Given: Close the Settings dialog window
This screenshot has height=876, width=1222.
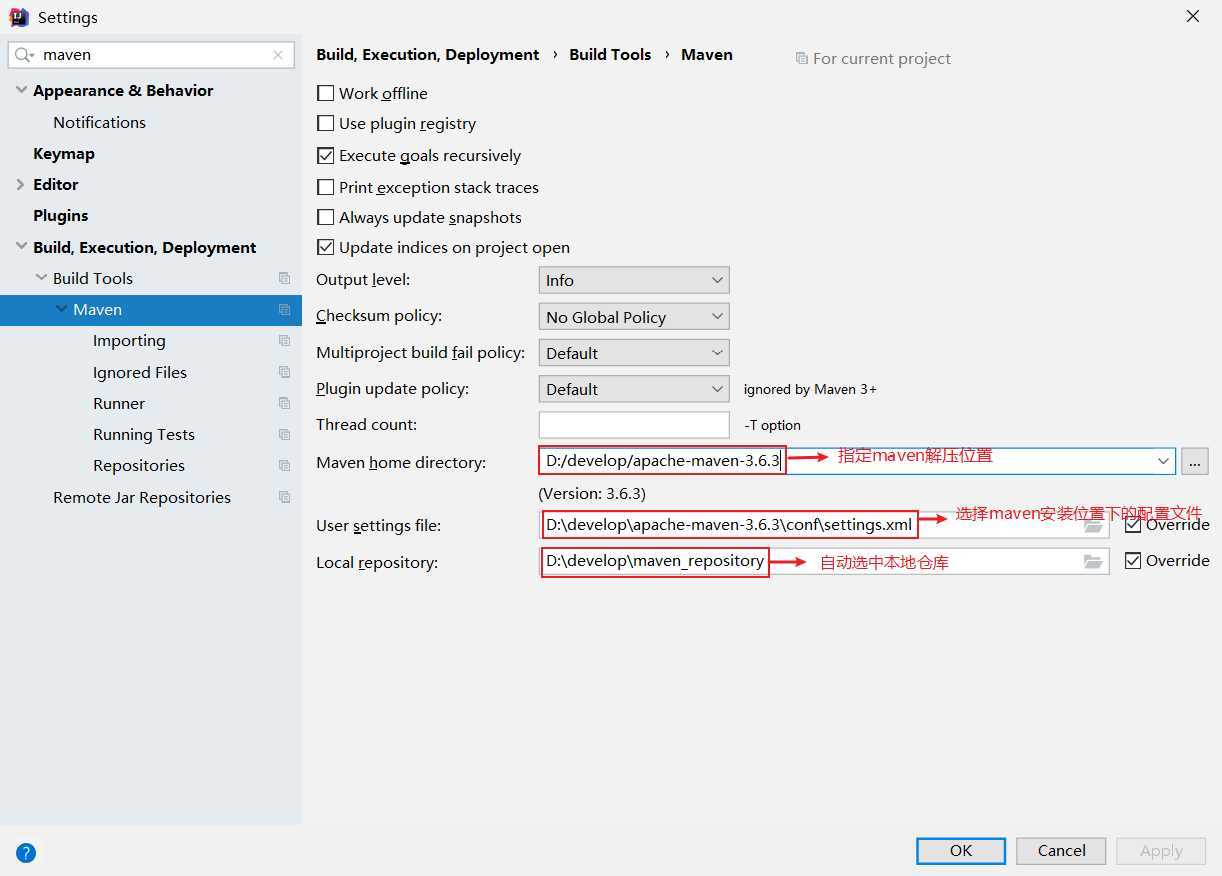Looking at the screenshot, I should 1193,17.
